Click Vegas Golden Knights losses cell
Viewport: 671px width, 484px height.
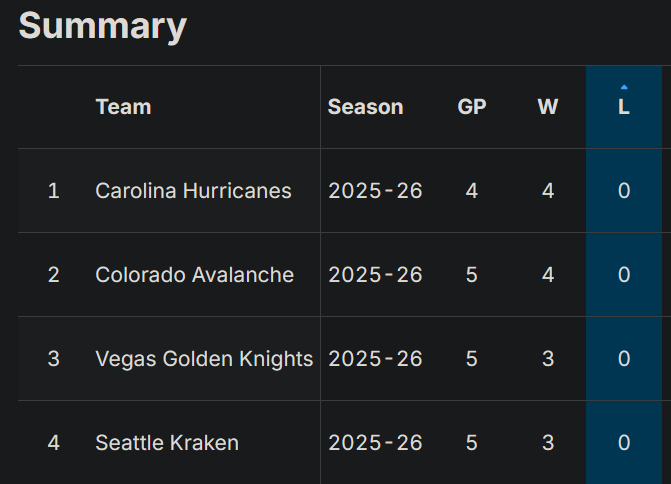624,358
